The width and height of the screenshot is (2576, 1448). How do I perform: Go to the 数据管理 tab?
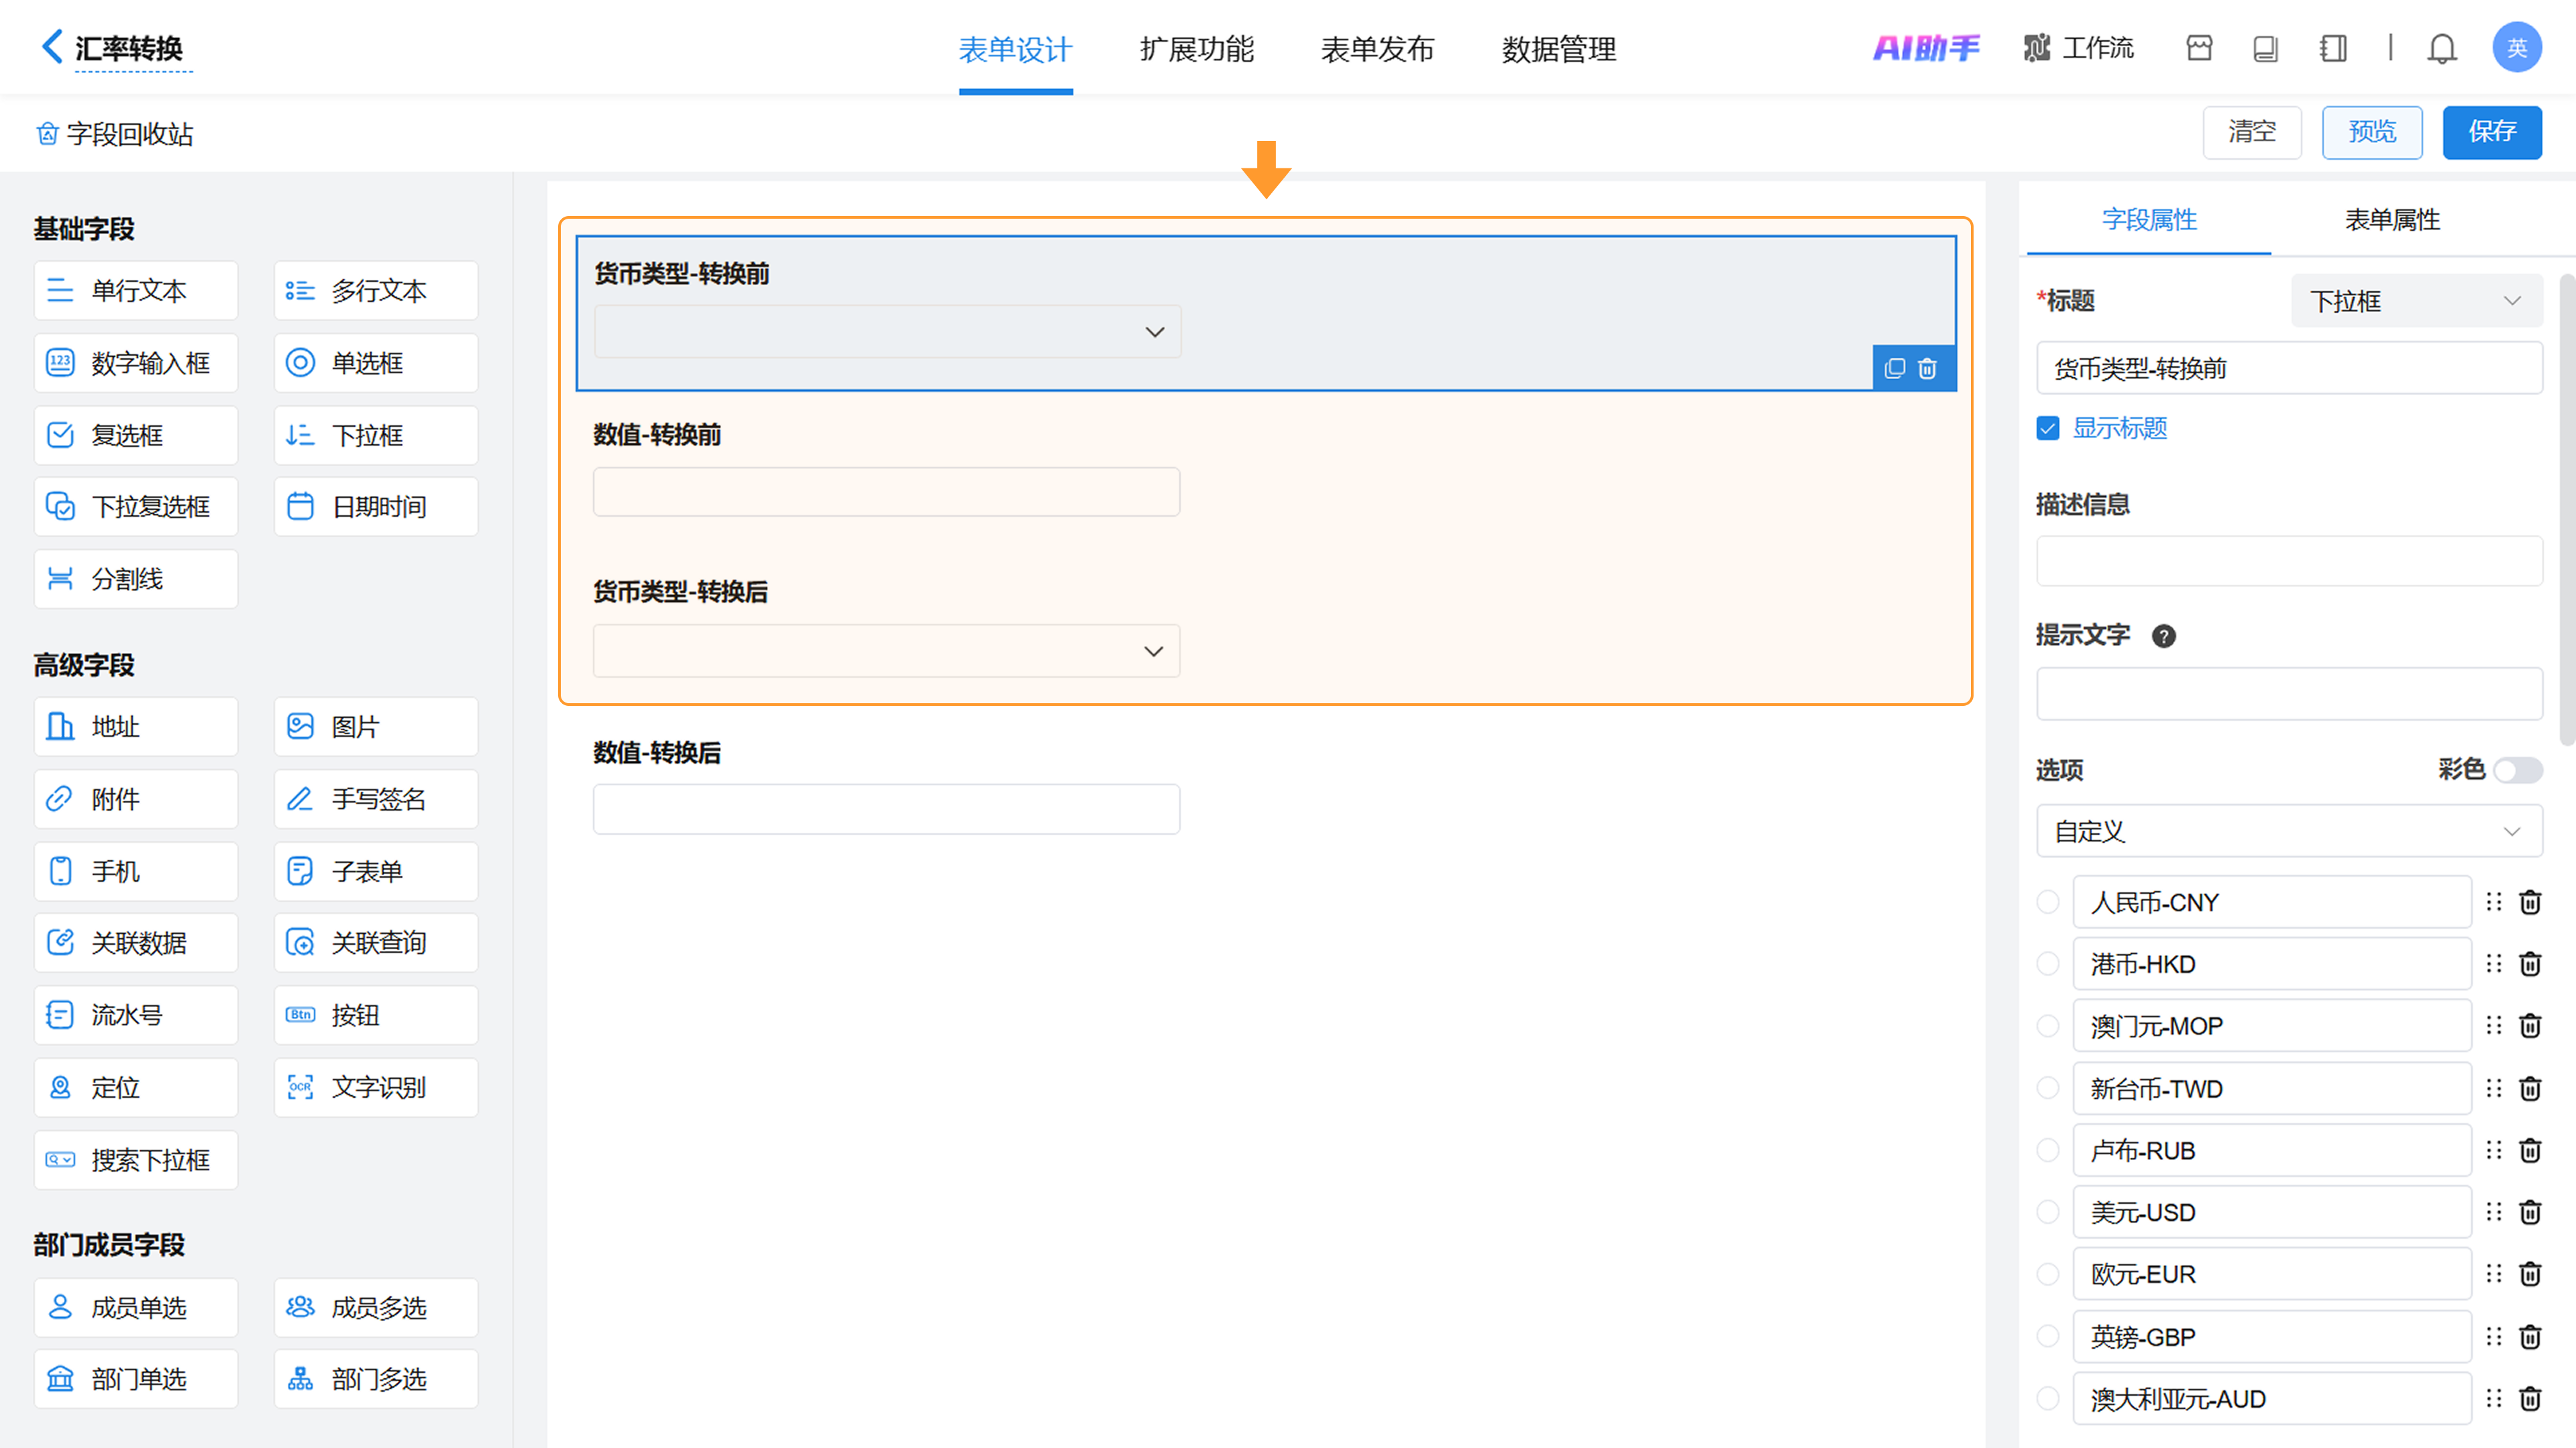(1558, 48)
